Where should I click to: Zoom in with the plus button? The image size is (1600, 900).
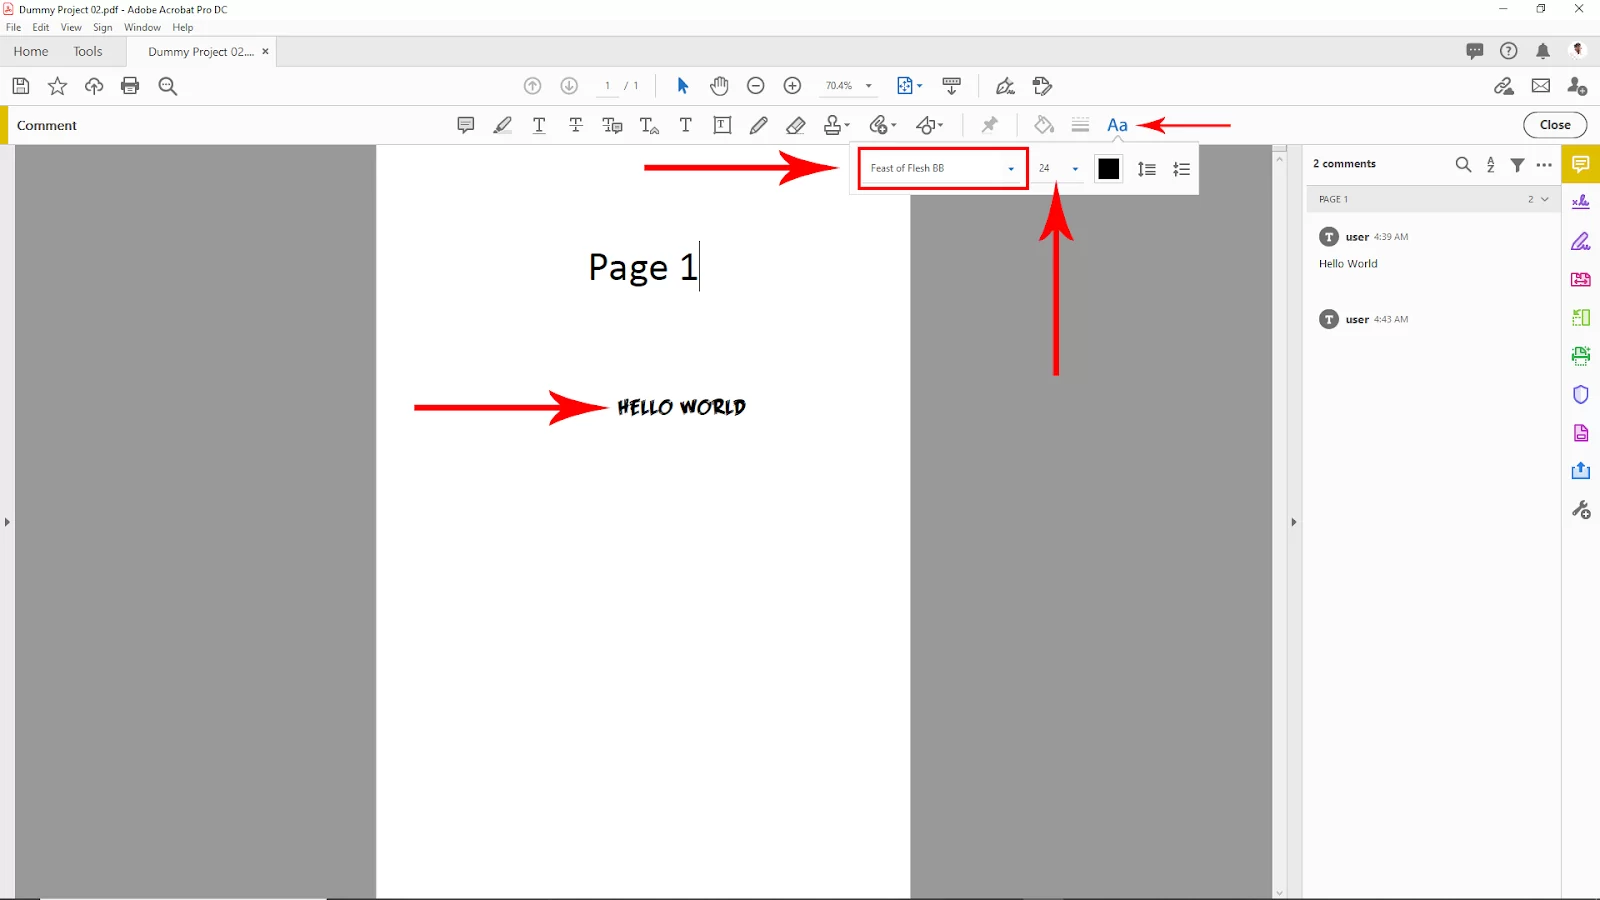[x=792, y=86]
